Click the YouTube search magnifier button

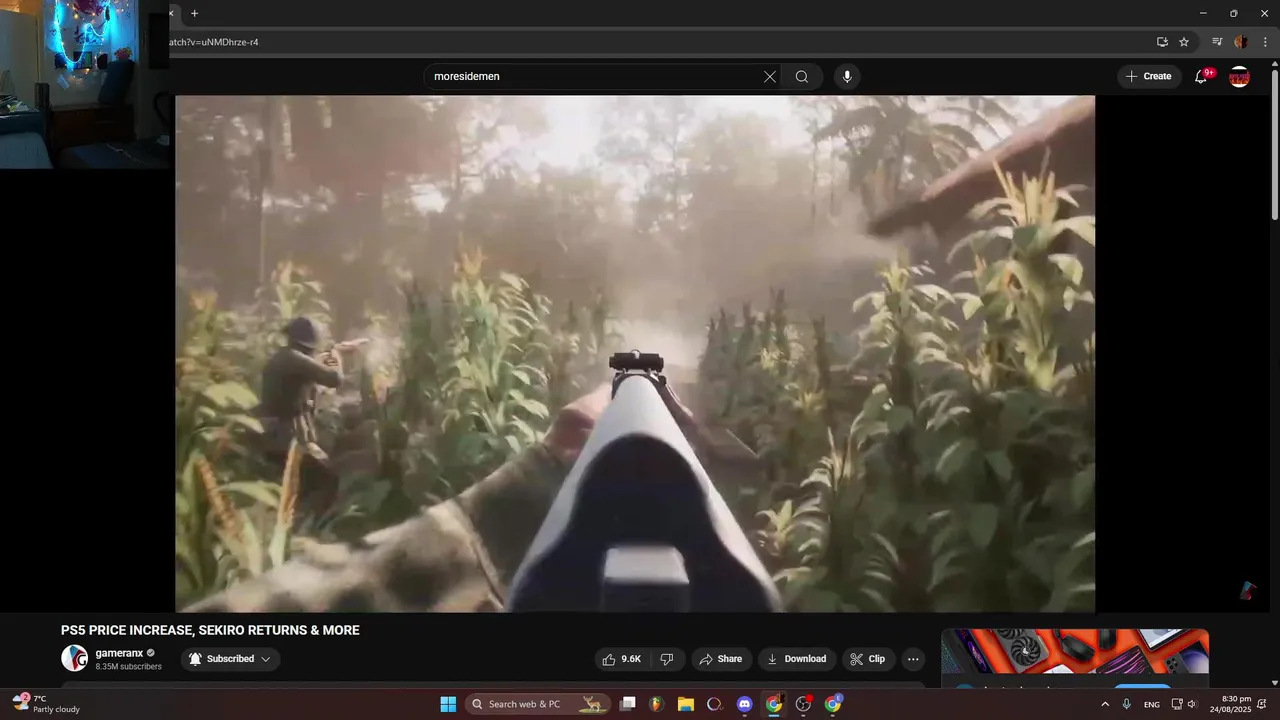pos(802,77)
